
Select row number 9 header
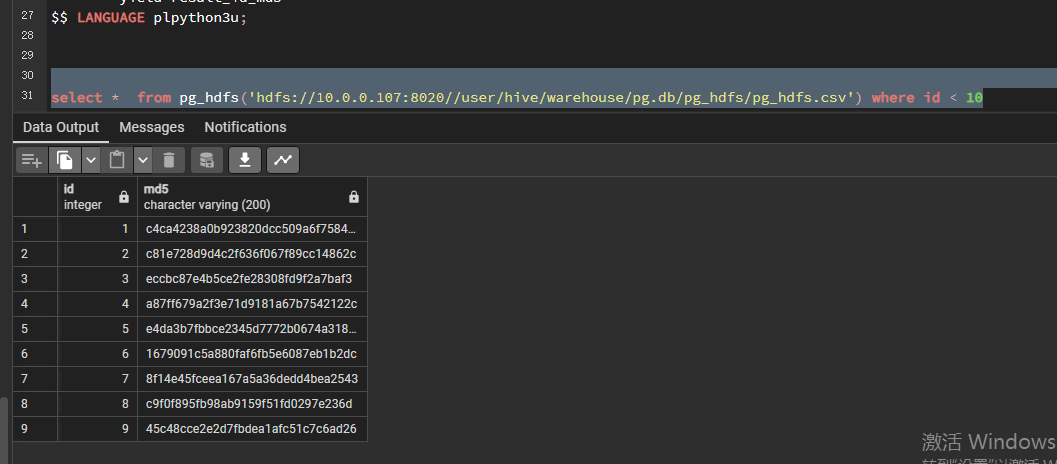(35, 429)
